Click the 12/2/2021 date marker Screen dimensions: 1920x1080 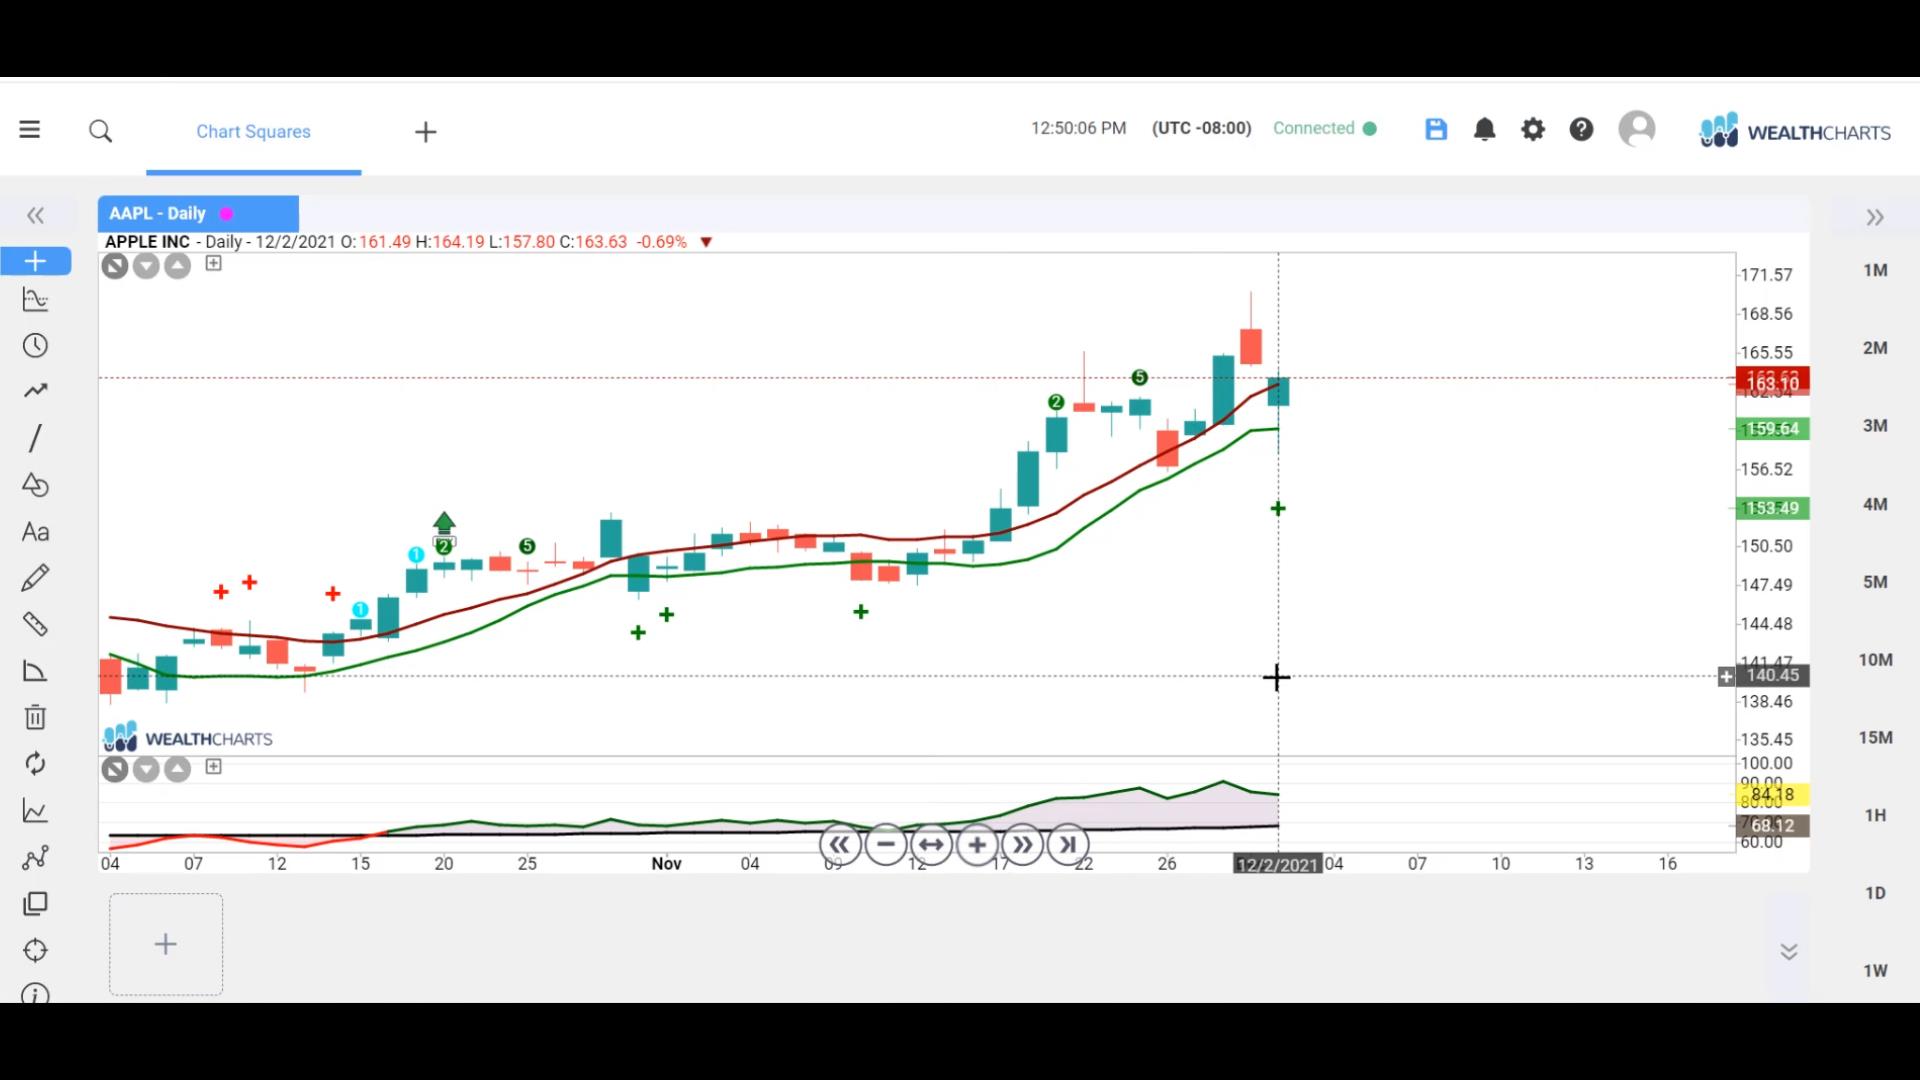(x=1277, y=864)
